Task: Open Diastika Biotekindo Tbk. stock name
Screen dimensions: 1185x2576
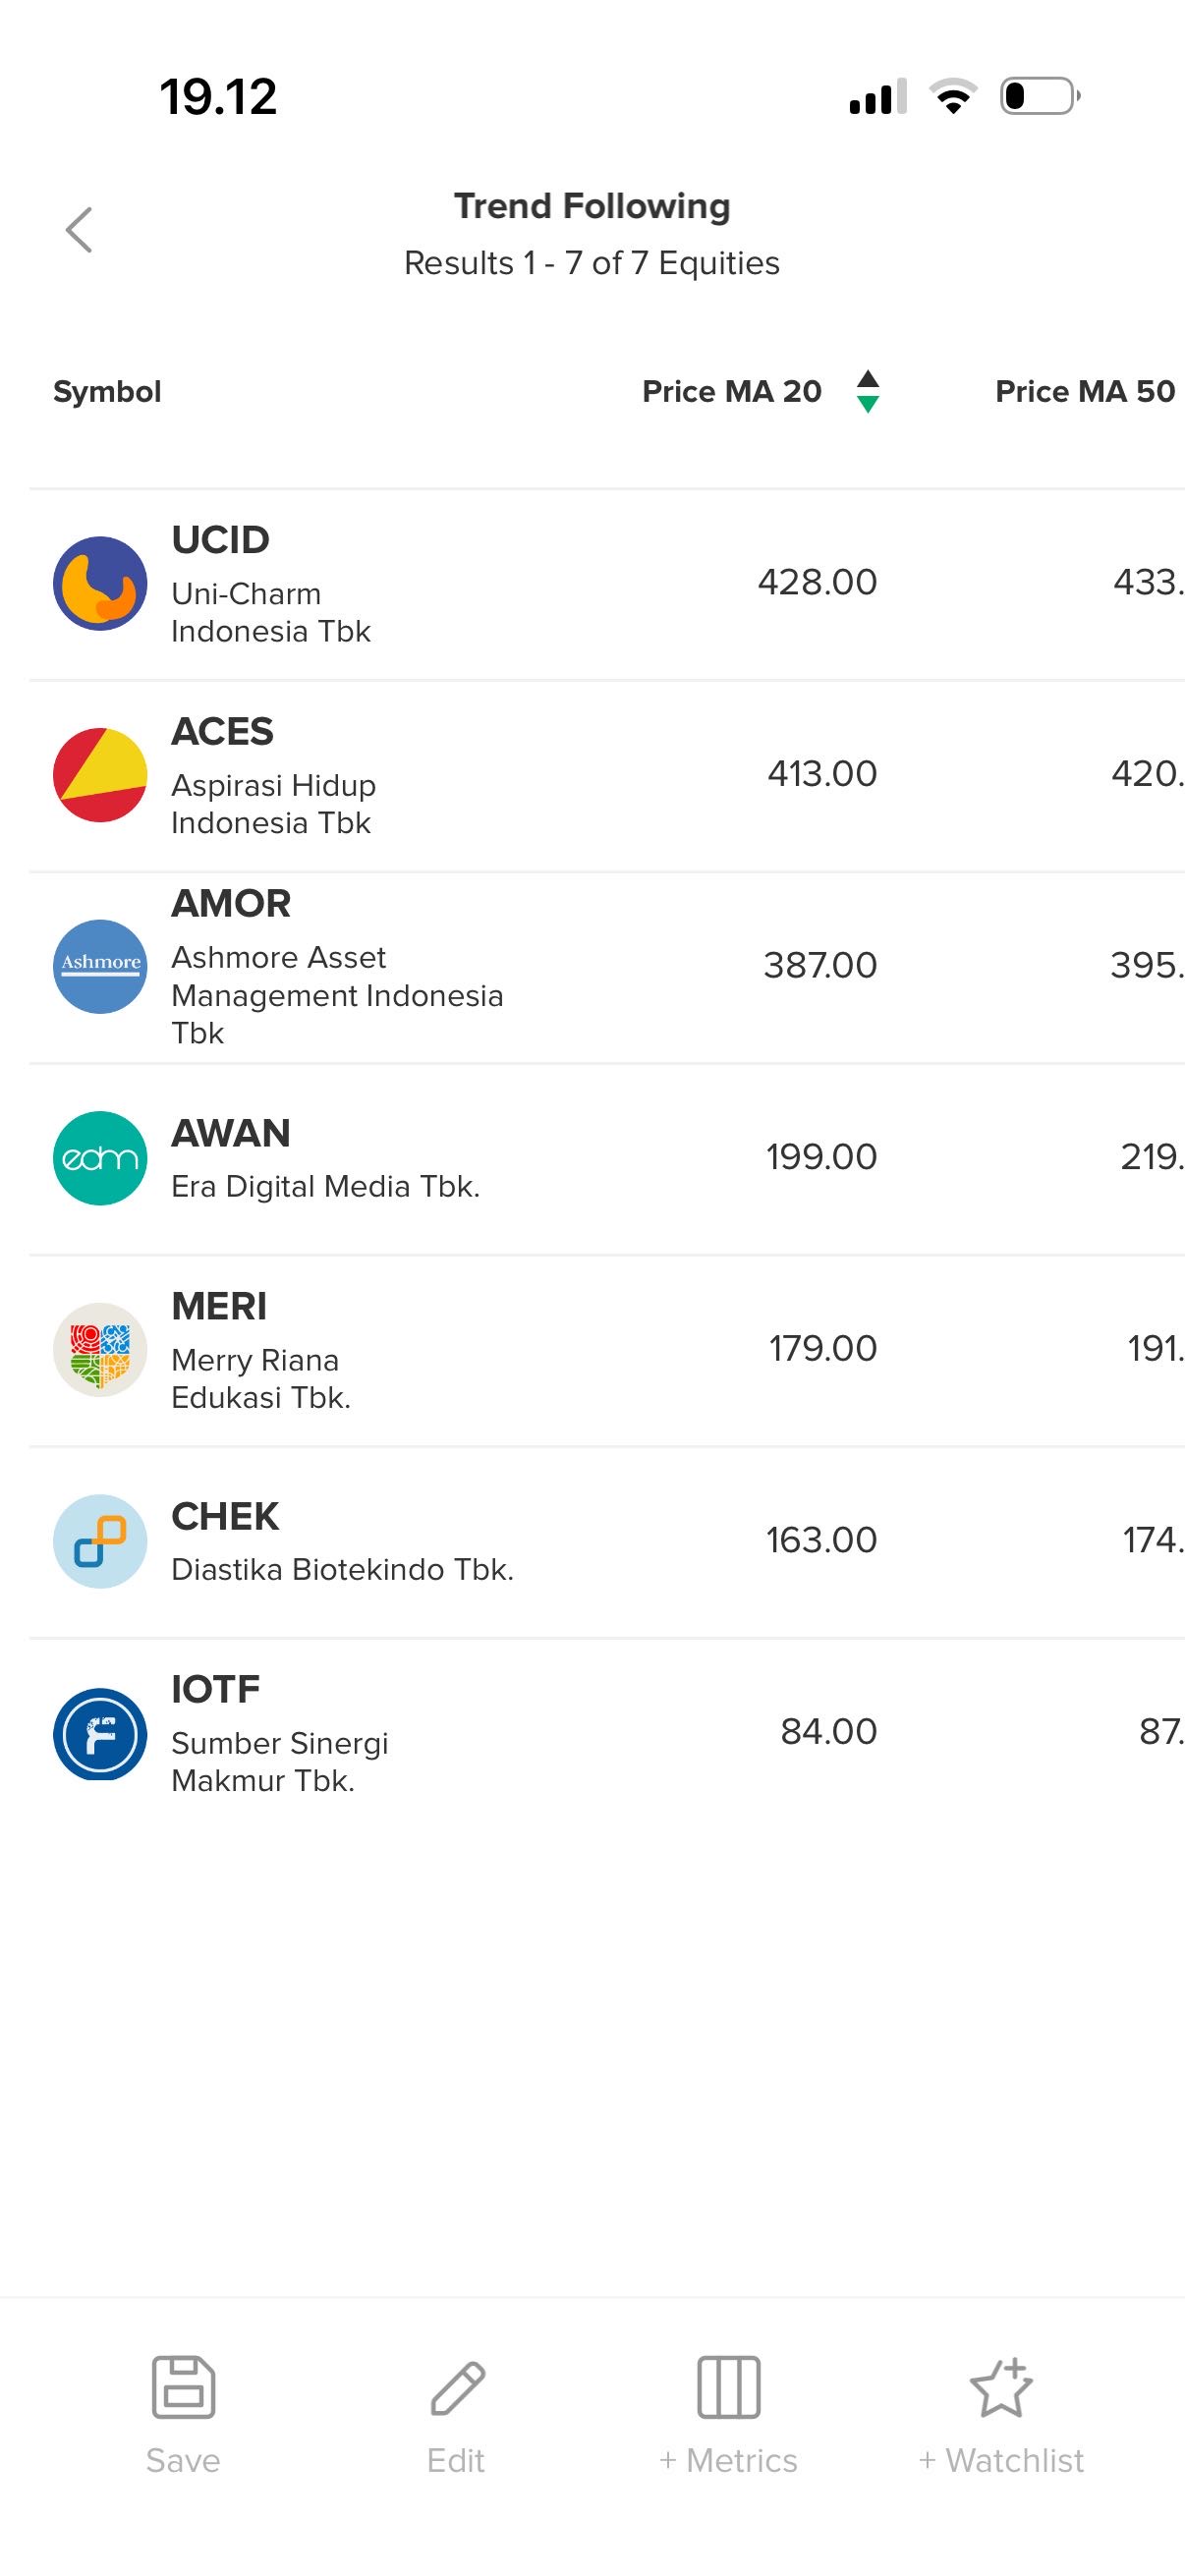Action: click(342, 1569)
